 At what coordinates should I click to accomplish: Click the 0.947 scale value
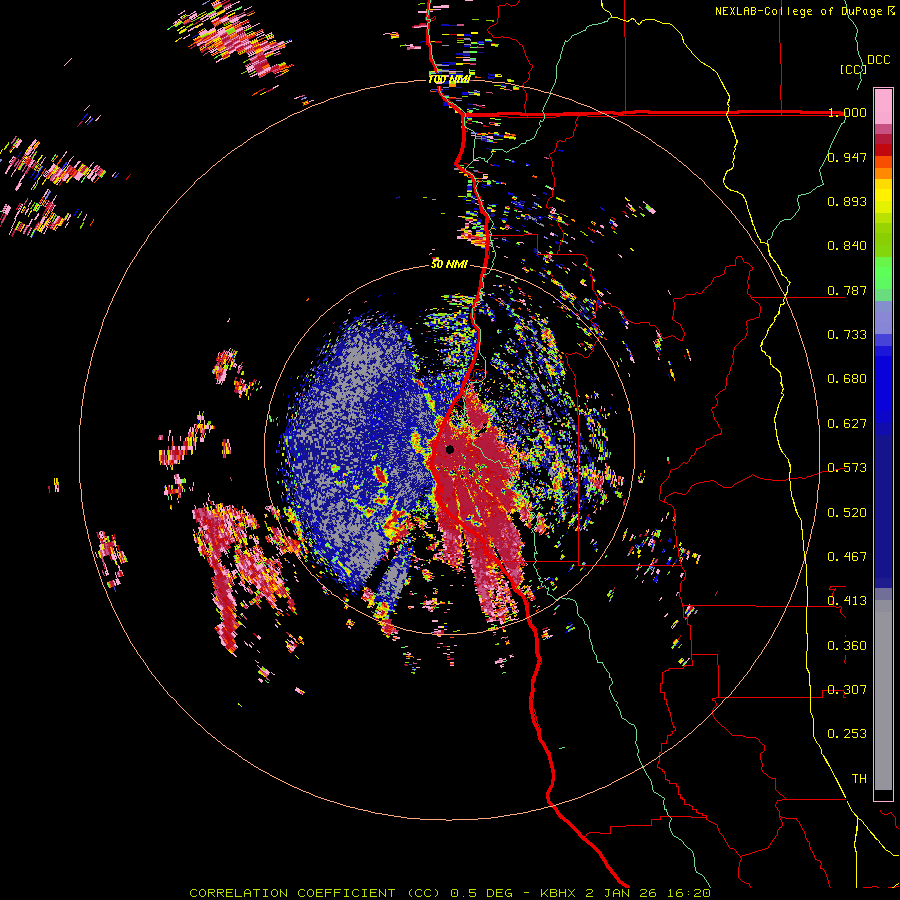[847, 157]
